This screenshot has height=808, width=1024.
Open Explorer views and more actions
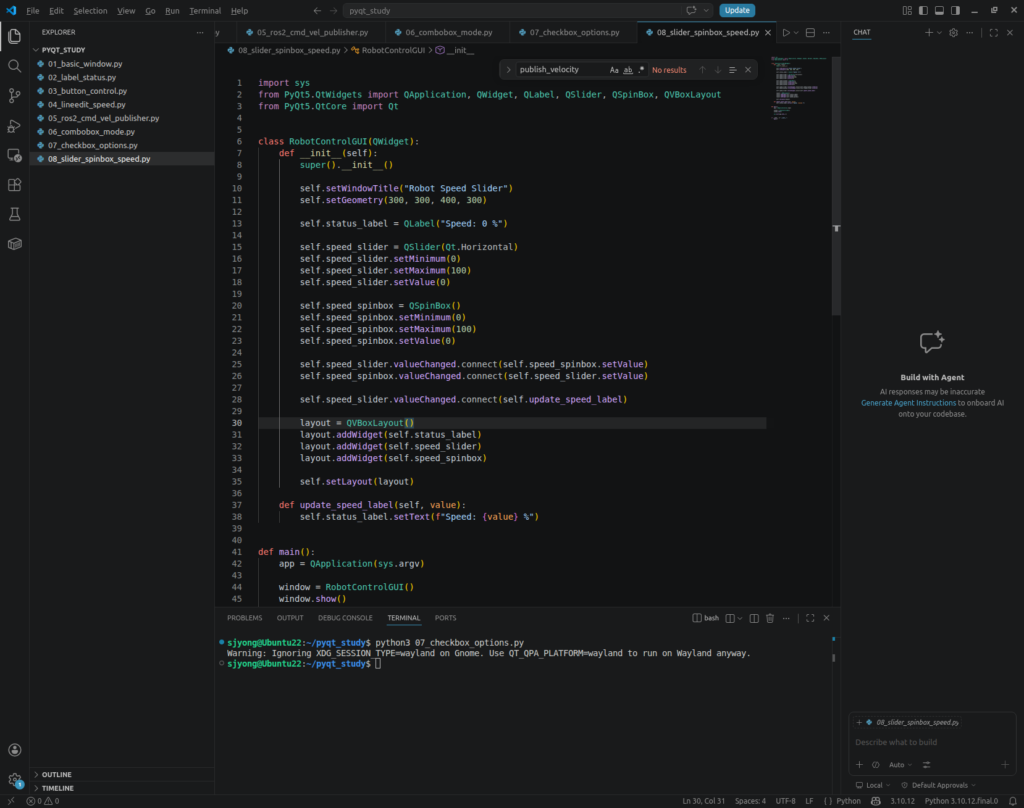pyautogui.click(x=200, y=32)
